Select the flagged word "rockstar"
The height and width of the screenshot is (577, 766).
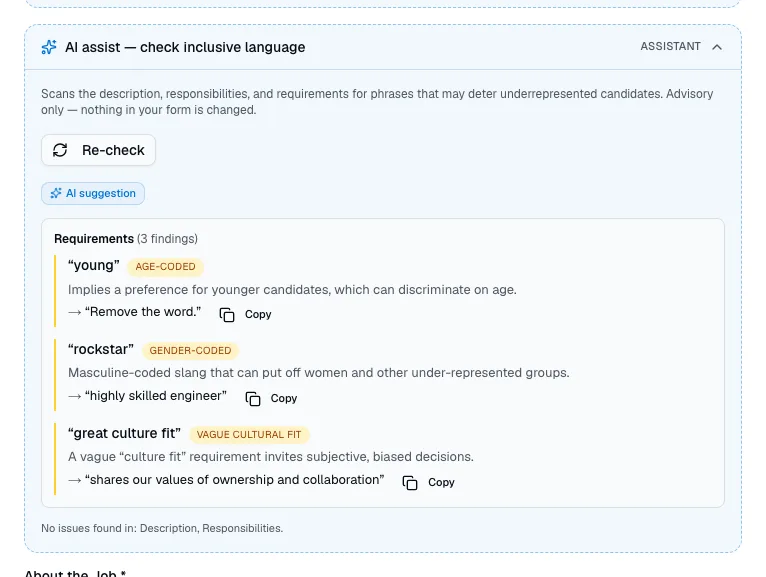(x=101, y=349)
